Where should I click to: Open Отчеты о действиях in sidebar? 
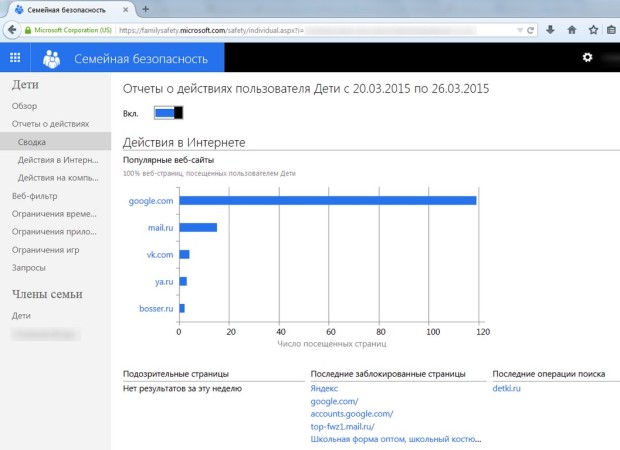[x=51, y=124]
